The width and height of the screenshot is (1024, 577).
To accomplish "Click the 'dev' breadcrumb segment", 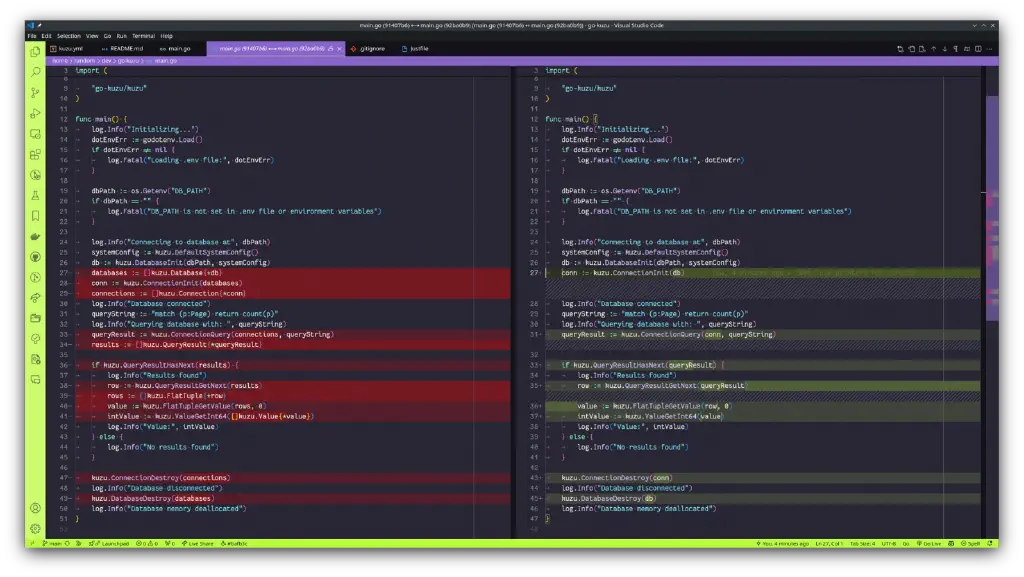I will pos(106,61).
